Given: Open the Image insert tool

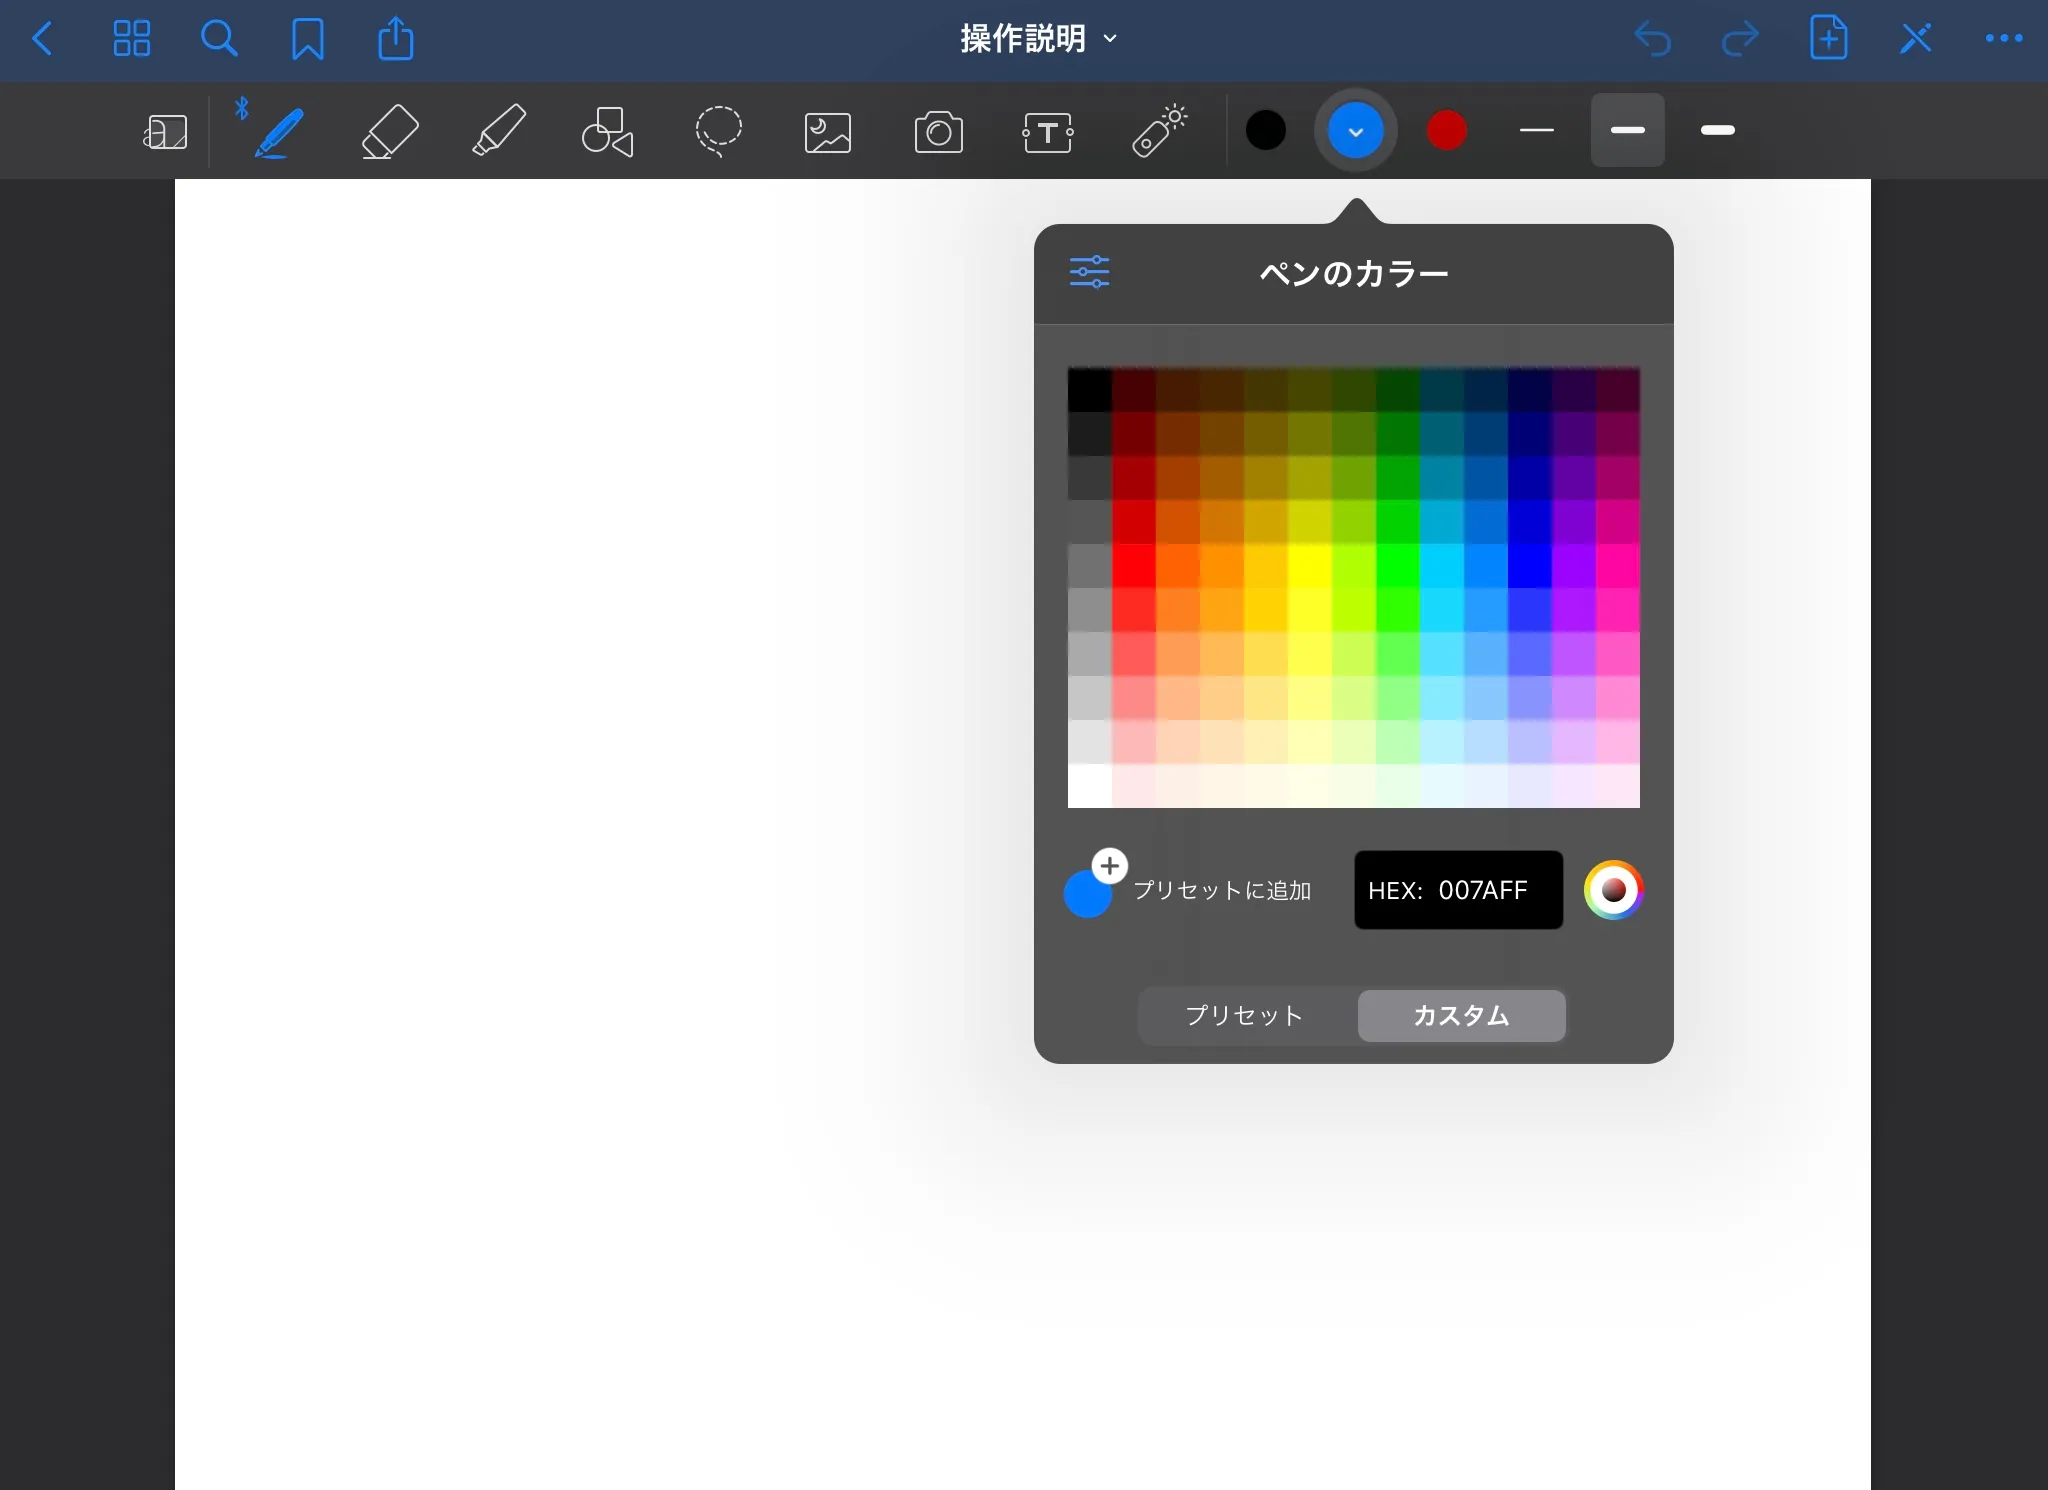Looking at the screenshot, I should (828, 131).
